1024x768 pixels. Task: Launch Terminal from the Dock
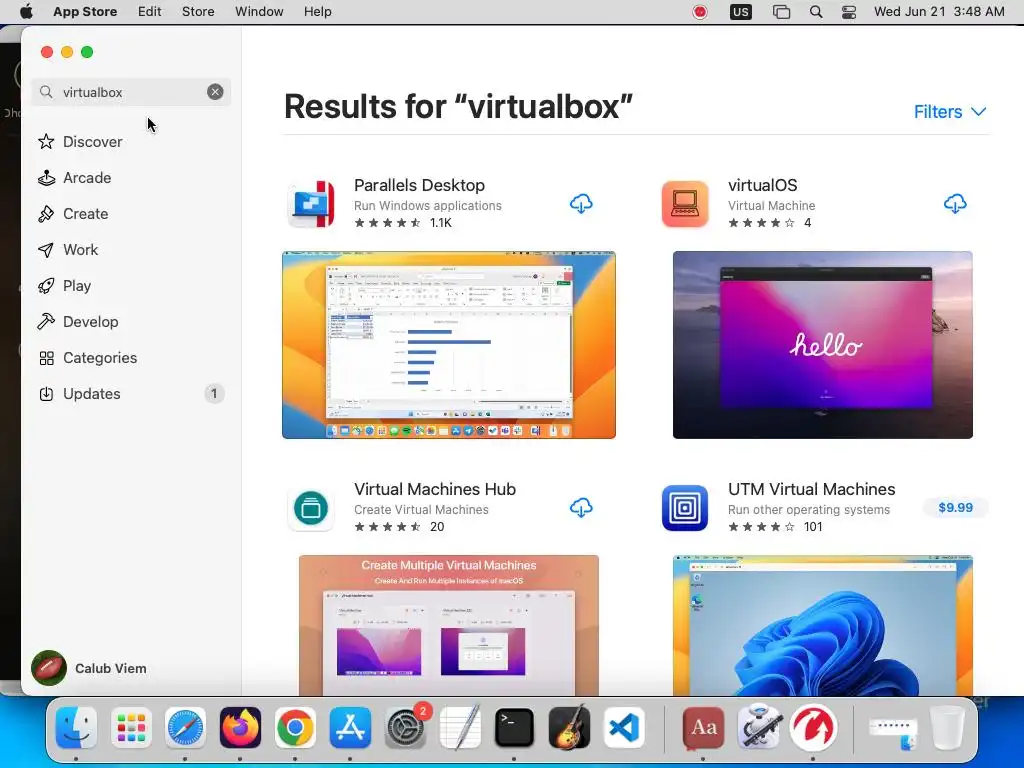tap(514, 728)
